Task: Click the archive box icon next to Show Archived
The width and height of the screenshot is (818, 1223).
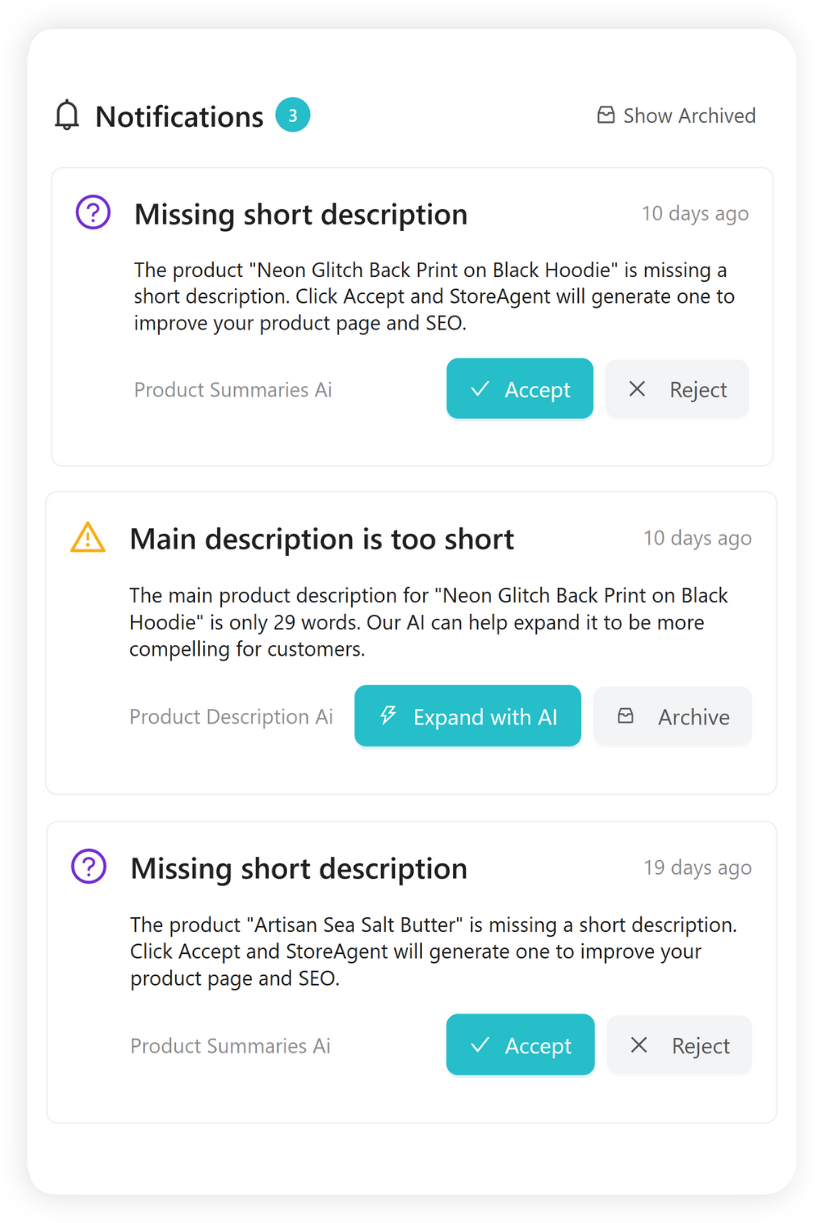Action: (x=606, y=115)
